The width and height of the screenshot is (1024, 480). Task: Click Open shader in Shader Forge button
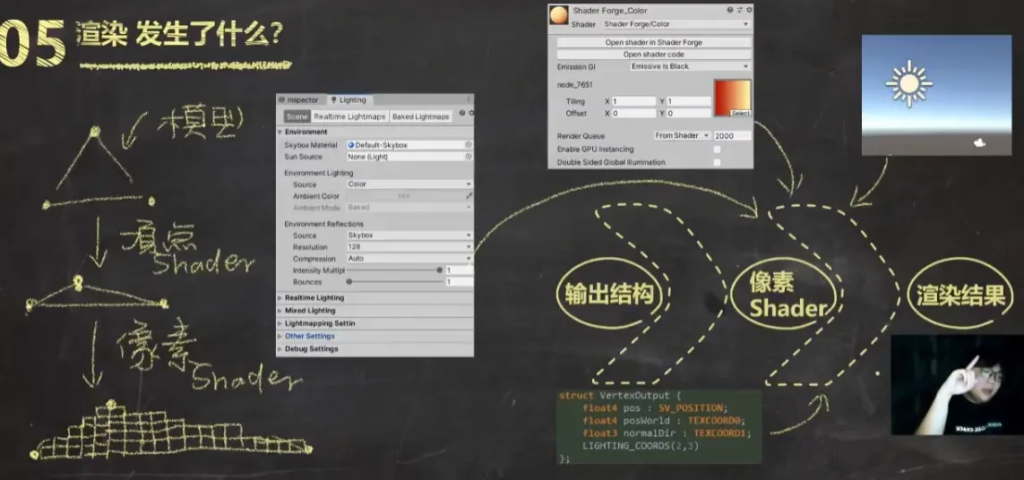[x=653, y=43]
